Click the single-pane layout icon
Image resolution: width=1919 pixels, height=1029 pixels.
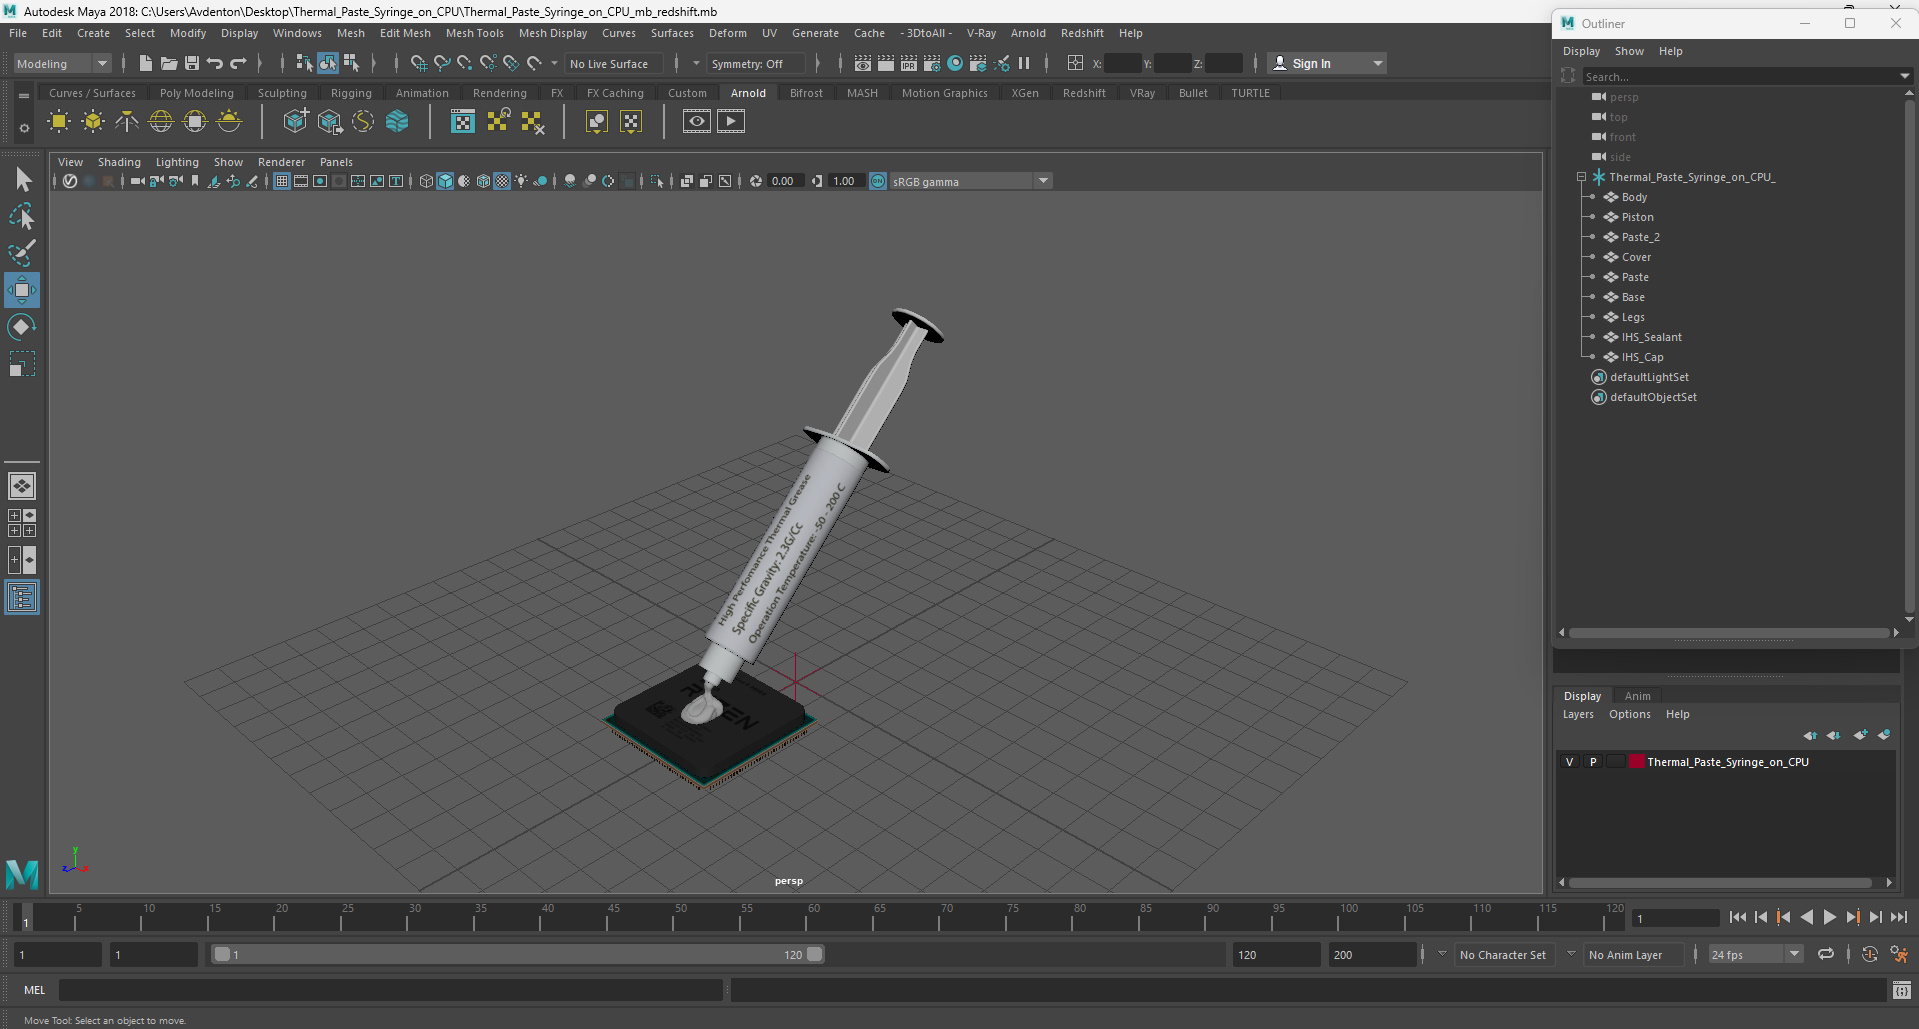pyautogui.click(x=22, y=486)
